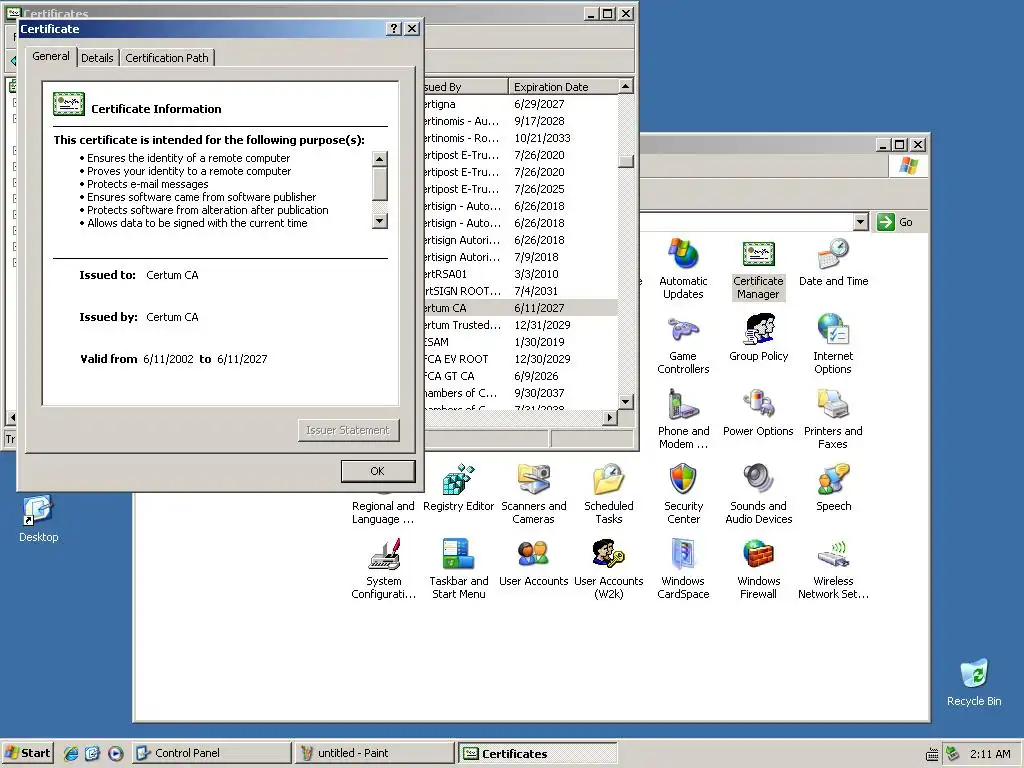Open Windows Firewall icon
The image size is (1024, 768).
758,569
